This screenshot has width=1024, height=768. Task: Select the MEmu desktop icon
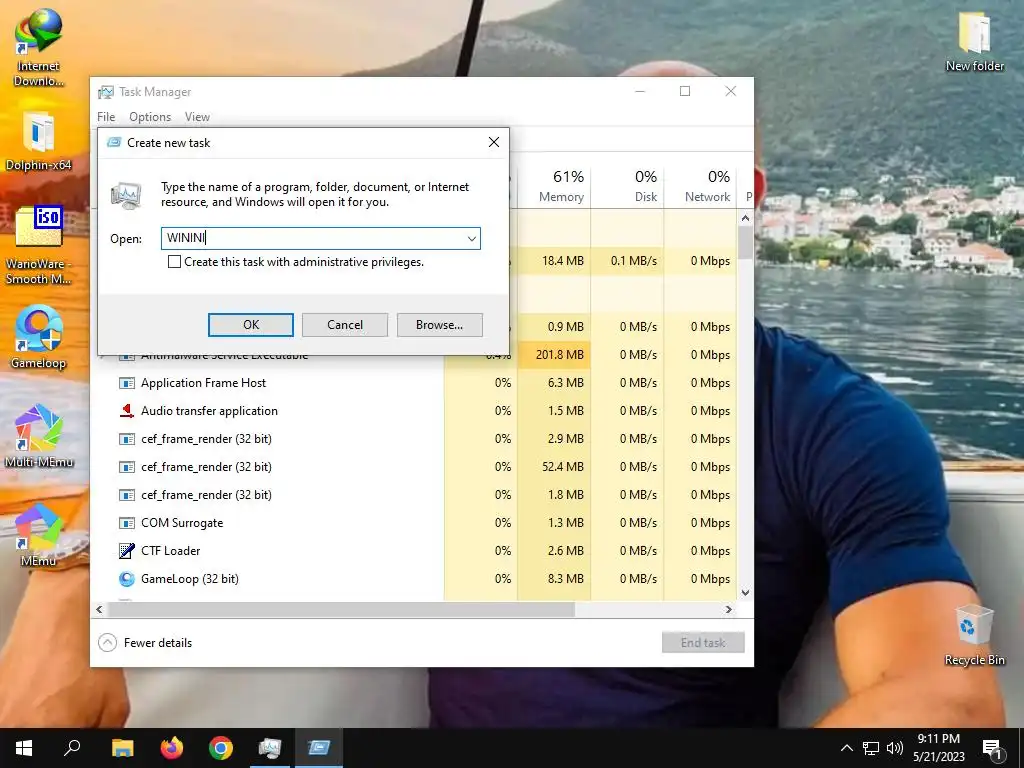(x=39, y=536)
